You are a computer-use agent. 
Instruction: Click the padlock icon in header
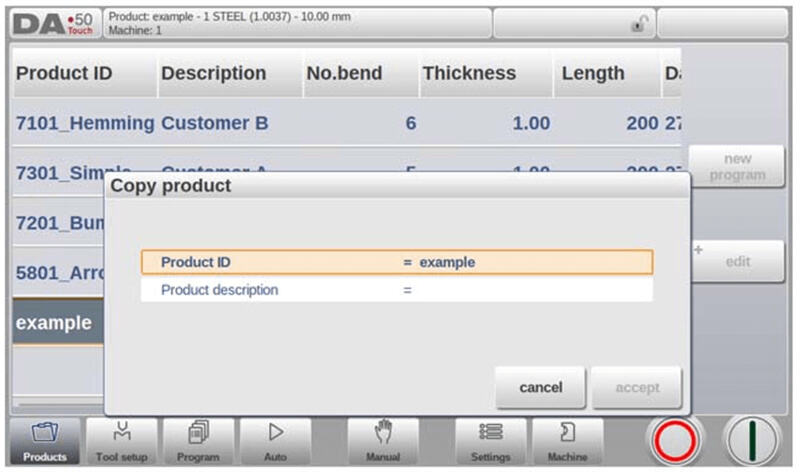(636, 24)
